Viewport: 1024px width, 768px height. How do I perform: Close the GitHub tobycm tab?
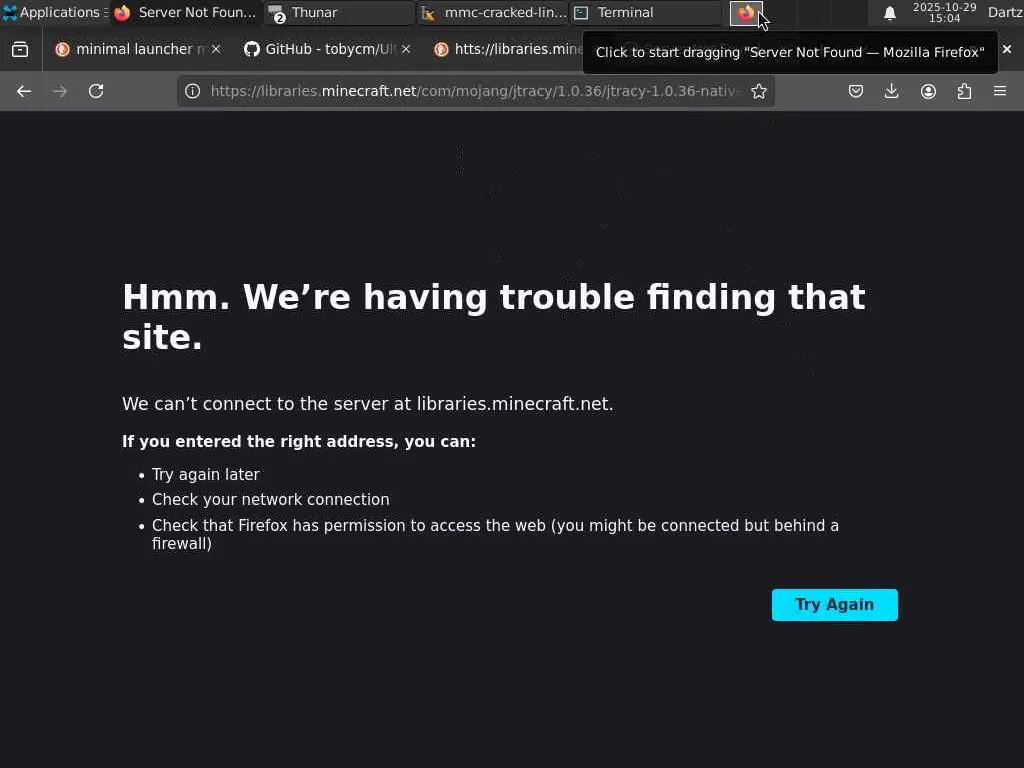click(x=406, y=49)
